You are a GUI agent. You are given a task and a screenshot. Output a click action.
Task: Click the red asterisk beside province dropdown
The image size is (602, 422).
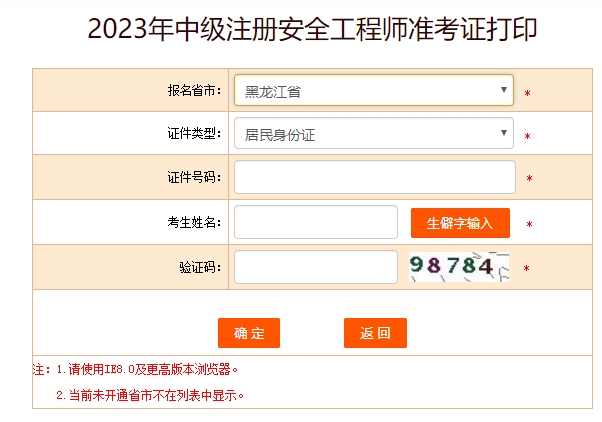point(527,93)
